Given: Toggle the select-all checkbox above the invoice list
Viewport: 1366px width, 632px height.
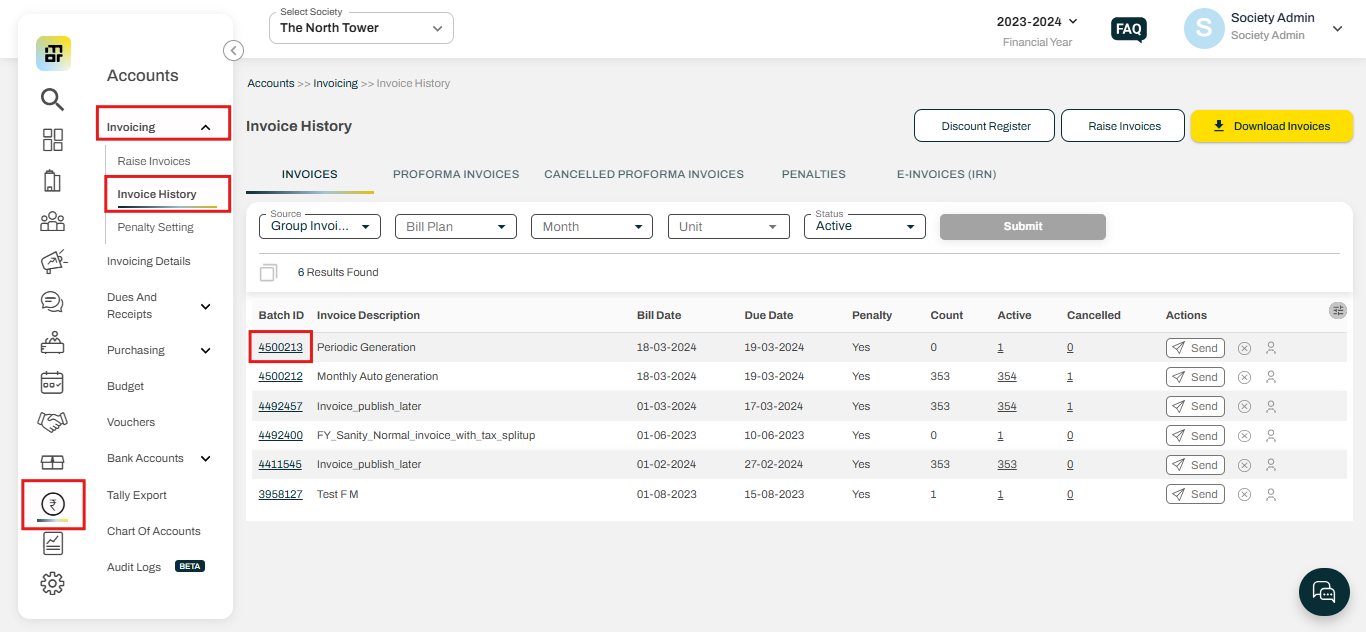Looking at the screenshot, I should [x=268, y=272].
